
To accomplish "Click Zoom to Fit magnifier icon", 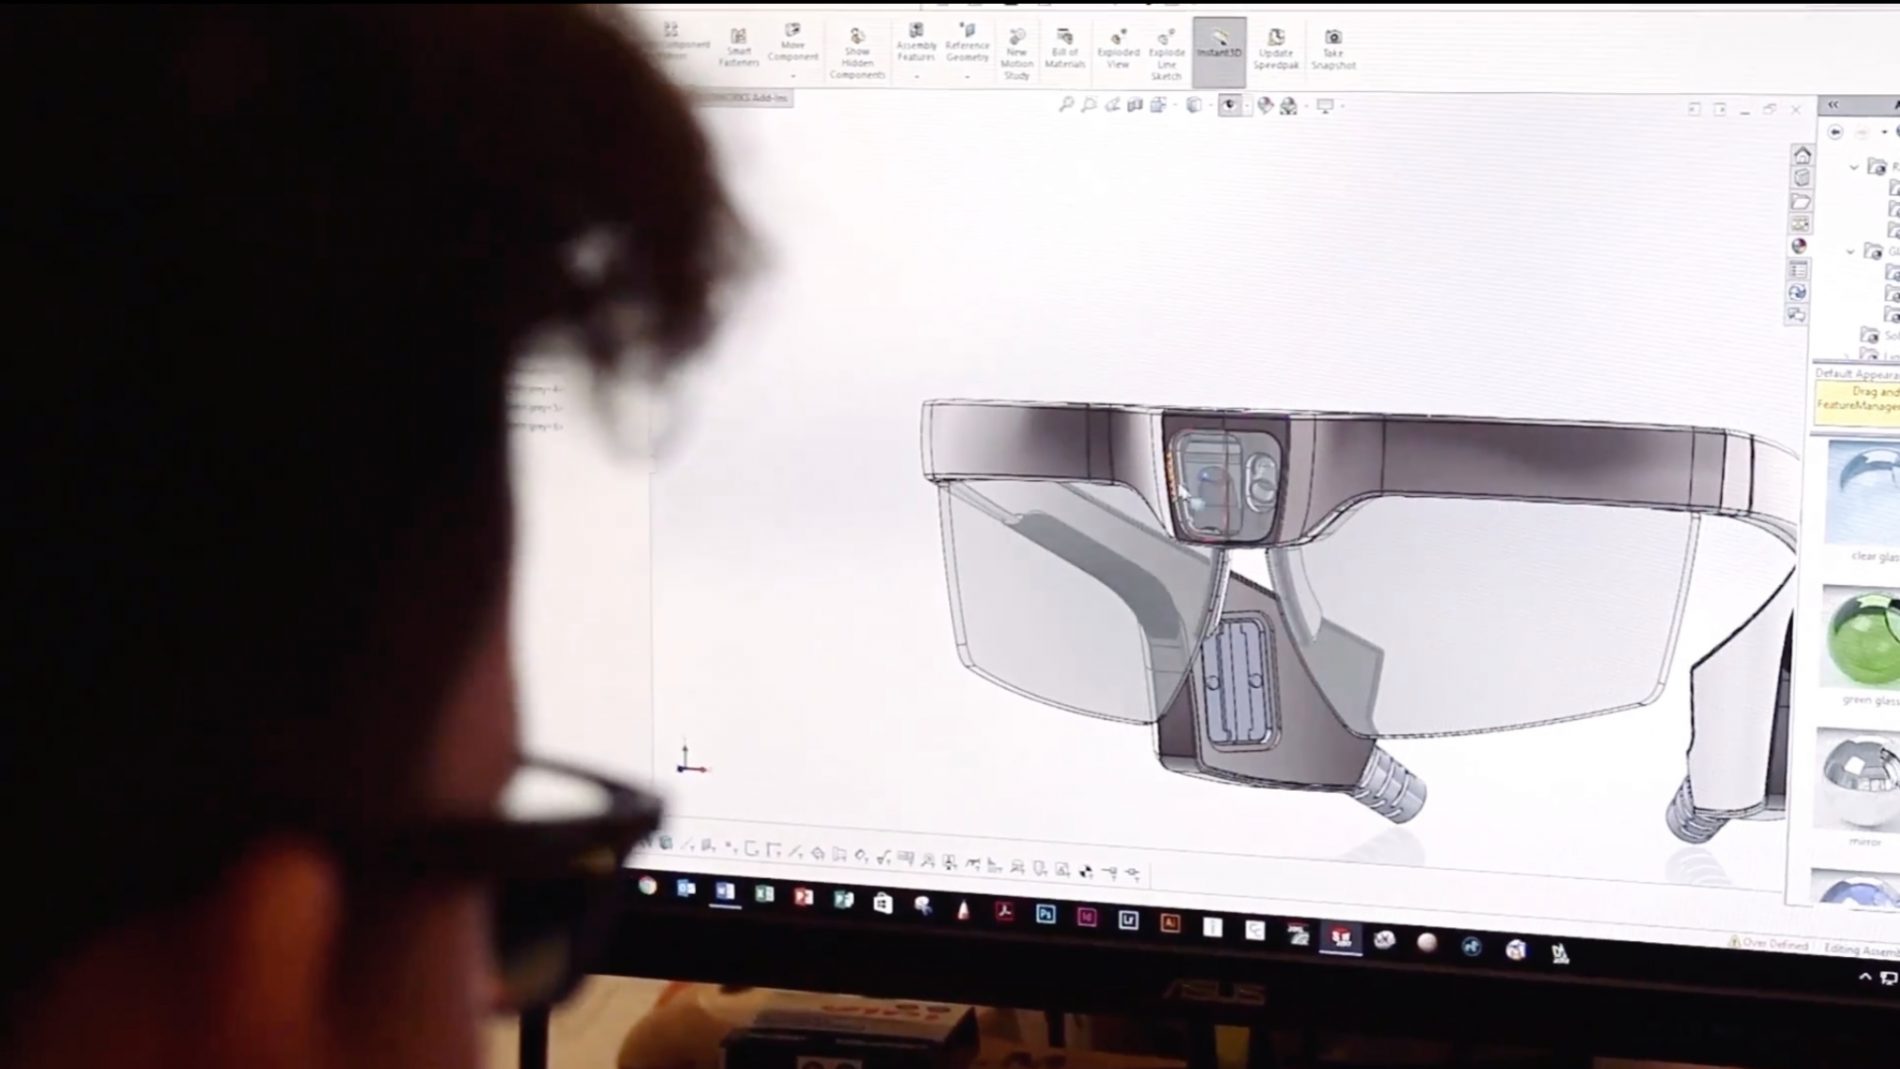I will point(1066,104).
